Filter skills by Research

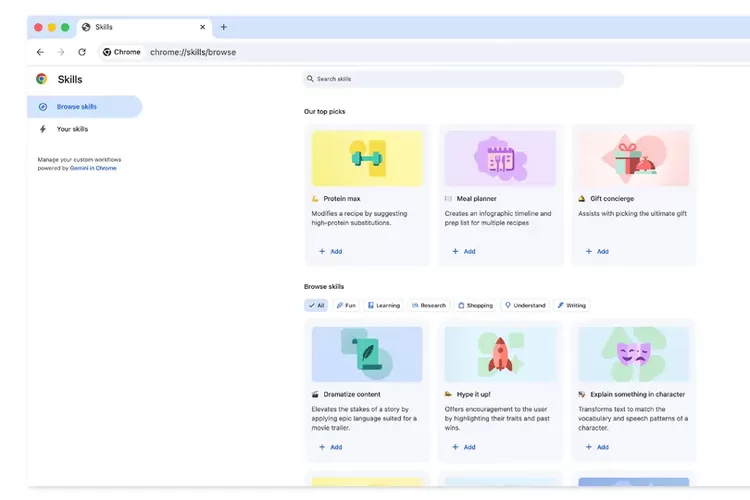pos(429,305)
